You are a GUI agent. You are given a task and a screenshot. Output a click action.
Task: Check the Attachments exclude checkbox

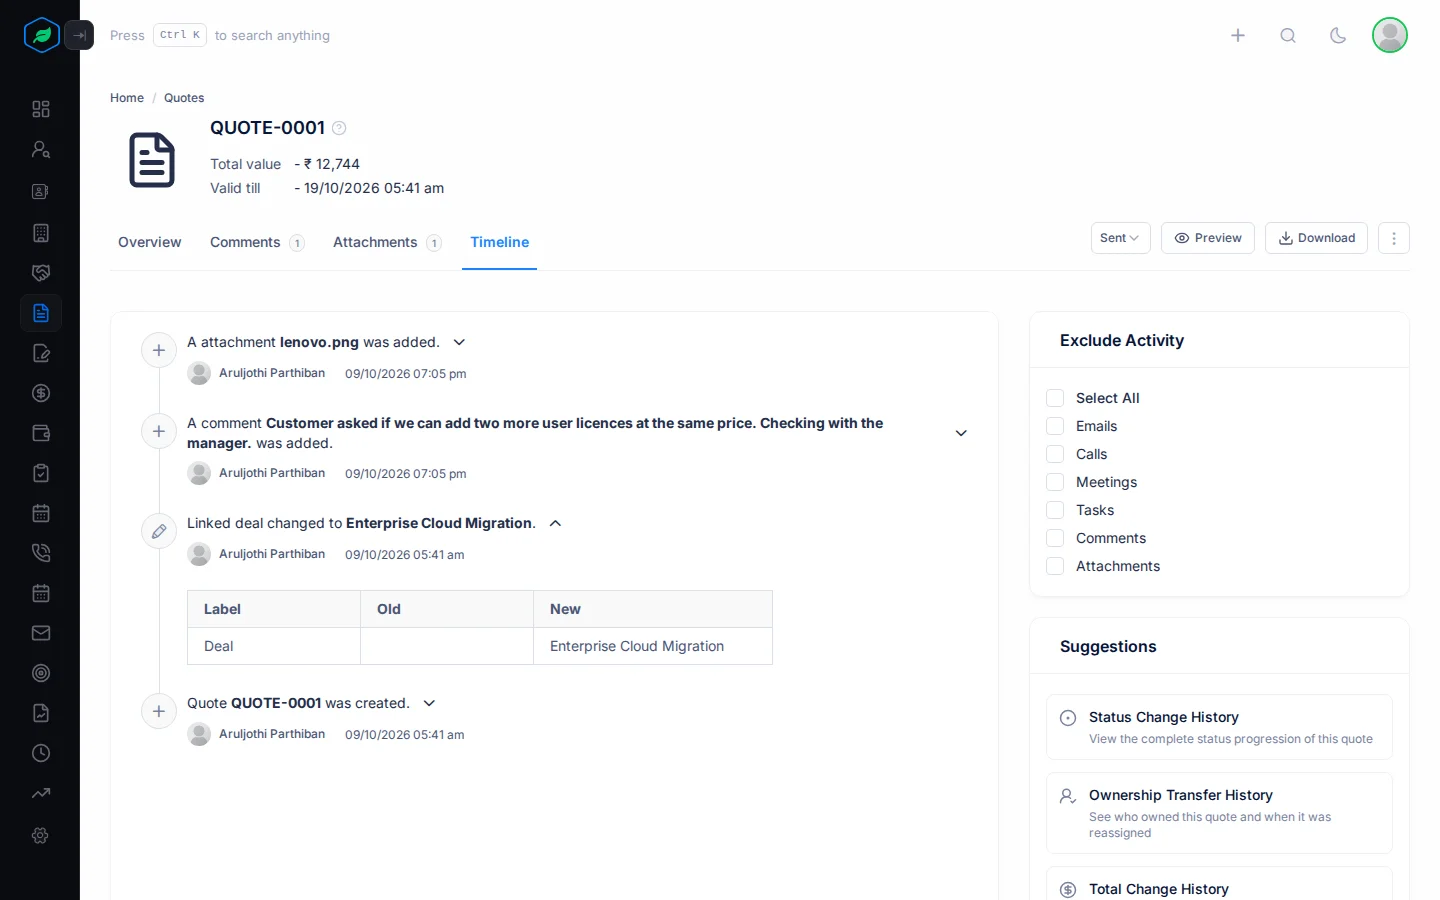coord(1055,566)
